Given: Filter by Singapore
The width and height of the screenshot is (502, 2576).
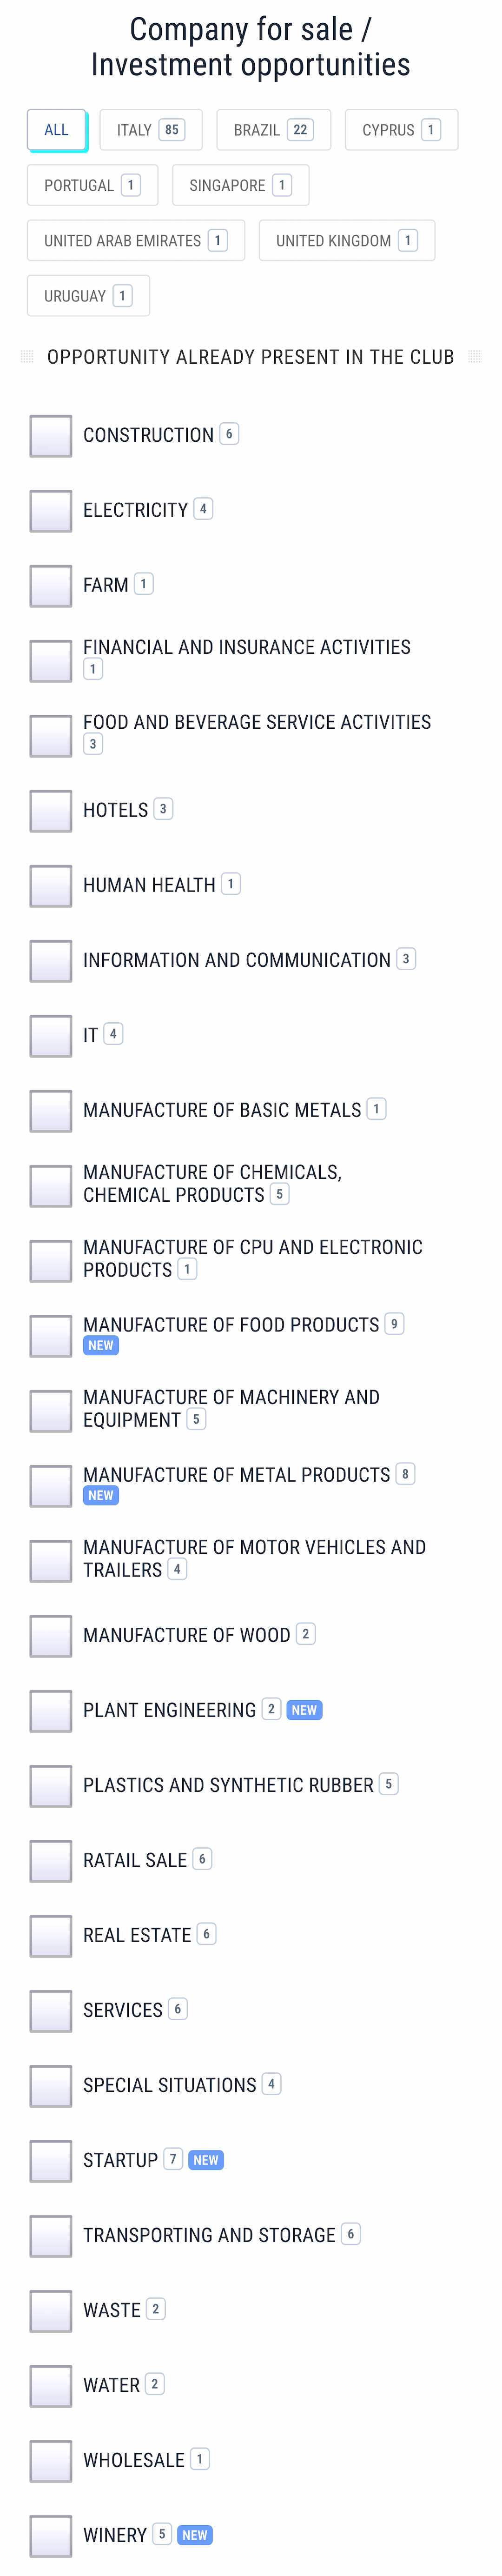Looking at the screenshot, I should 240,185.
